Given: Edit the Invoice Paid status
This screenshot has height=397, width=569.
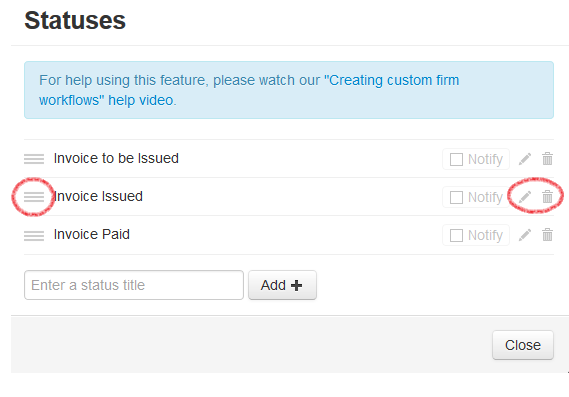Looking at the screenshot, I should click(x=525, y=235).
